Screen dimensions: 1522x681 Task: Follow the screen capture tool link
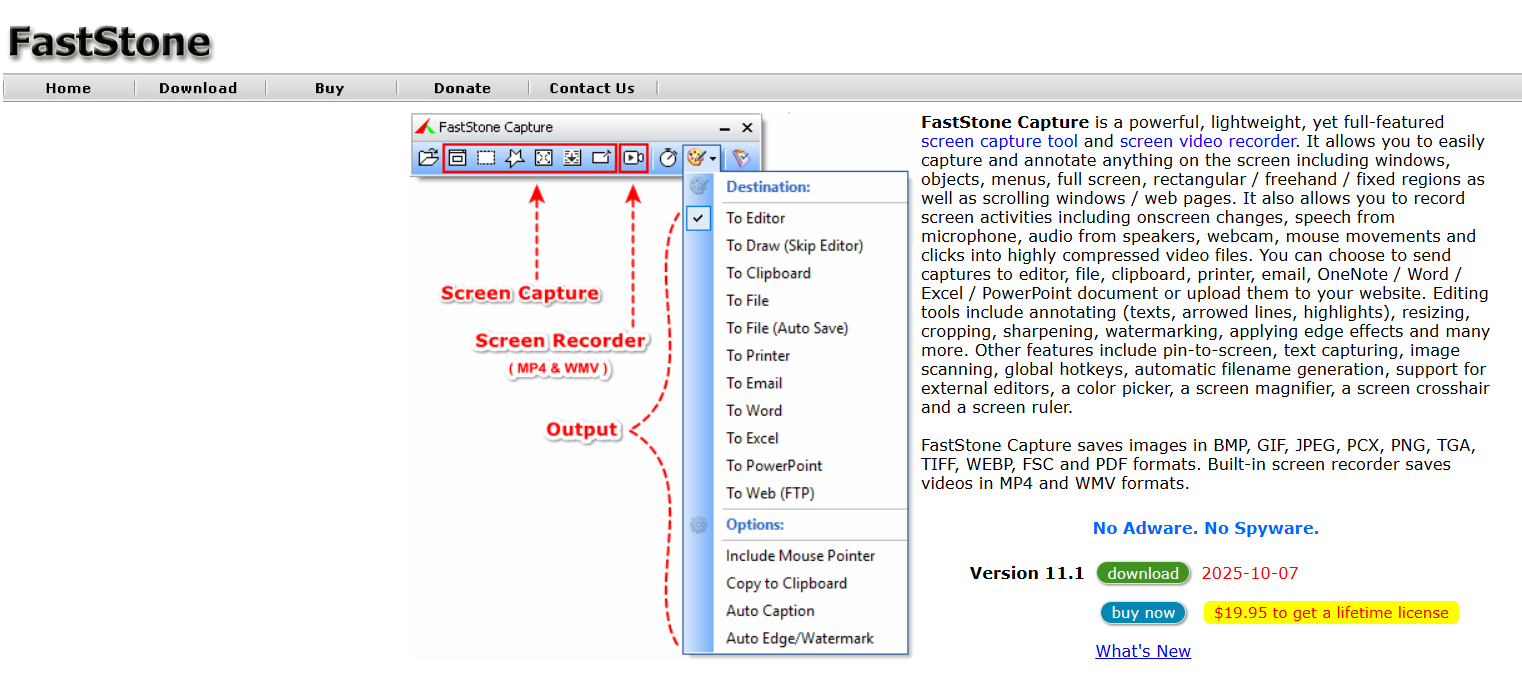[1000, 141]
